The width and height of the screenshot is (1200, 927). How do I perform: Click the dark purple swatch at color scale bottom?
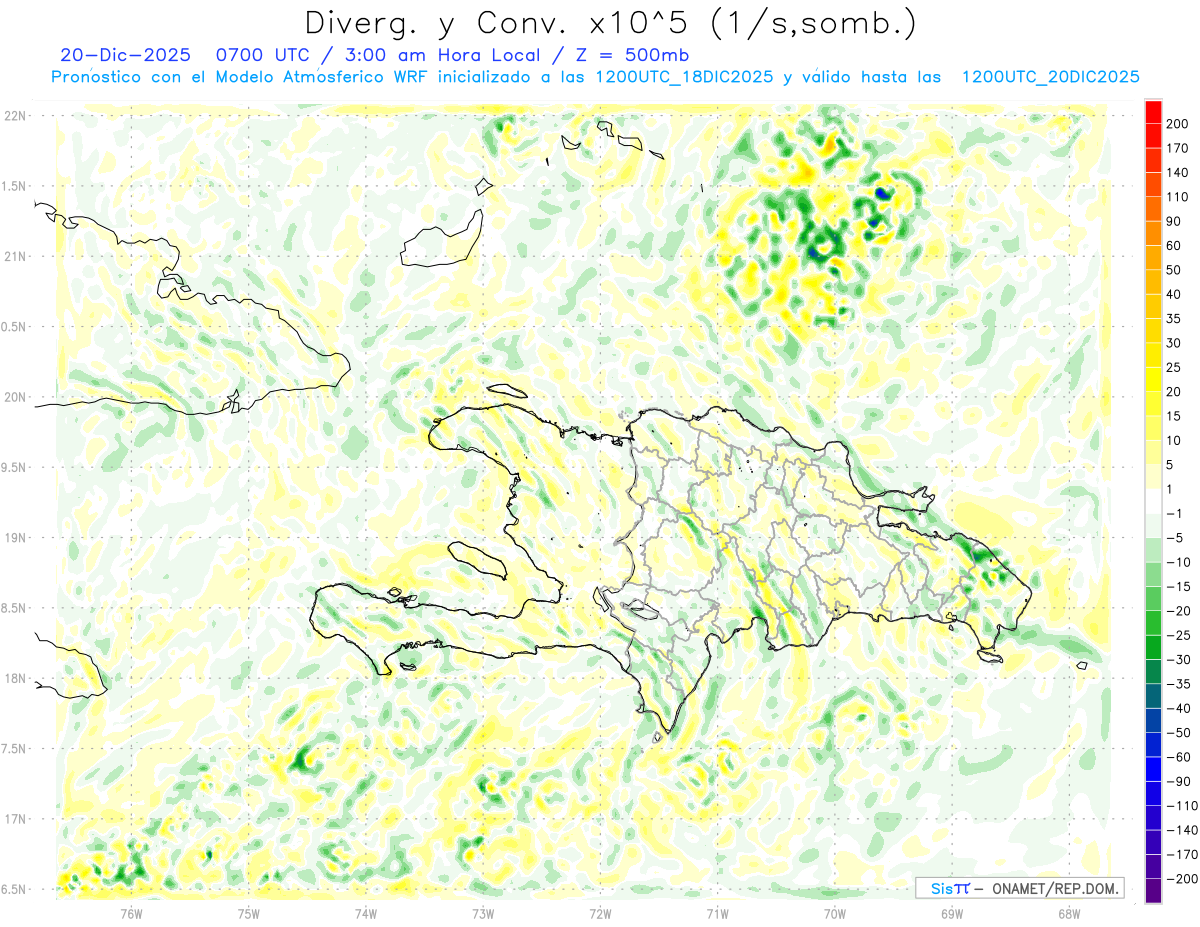pos(1153,891)
